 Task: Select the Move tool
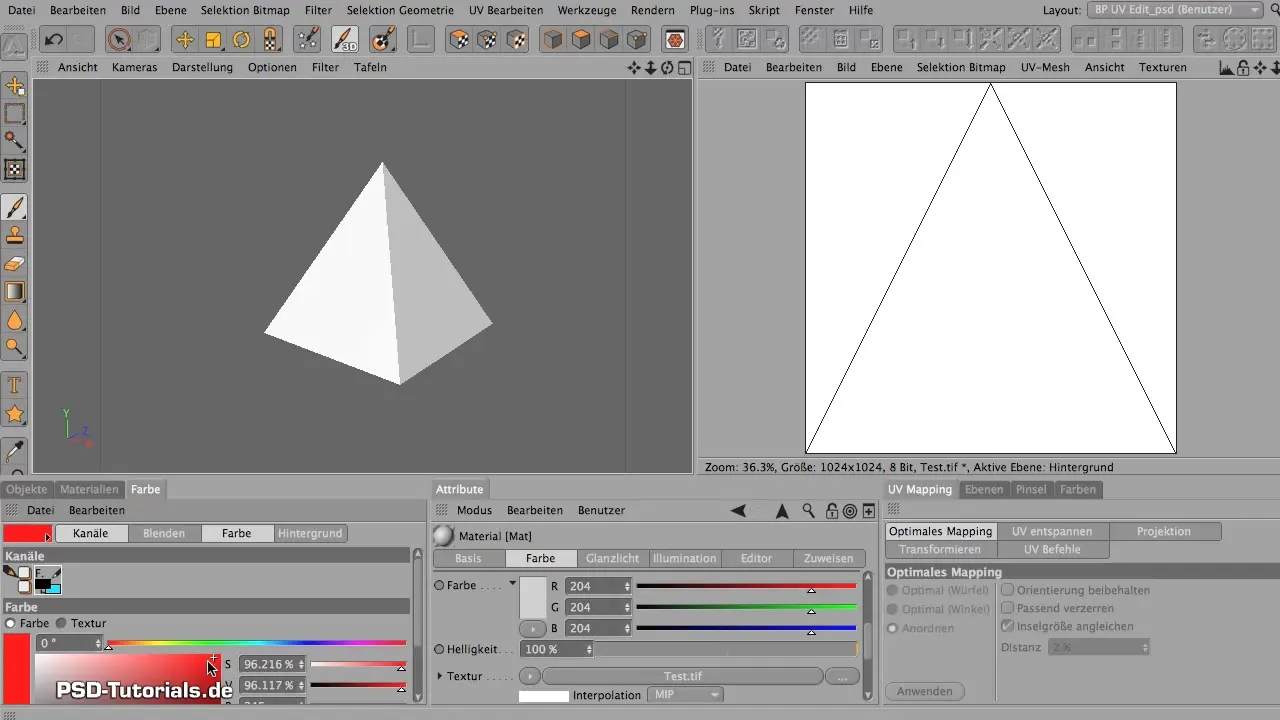(184, 40)
